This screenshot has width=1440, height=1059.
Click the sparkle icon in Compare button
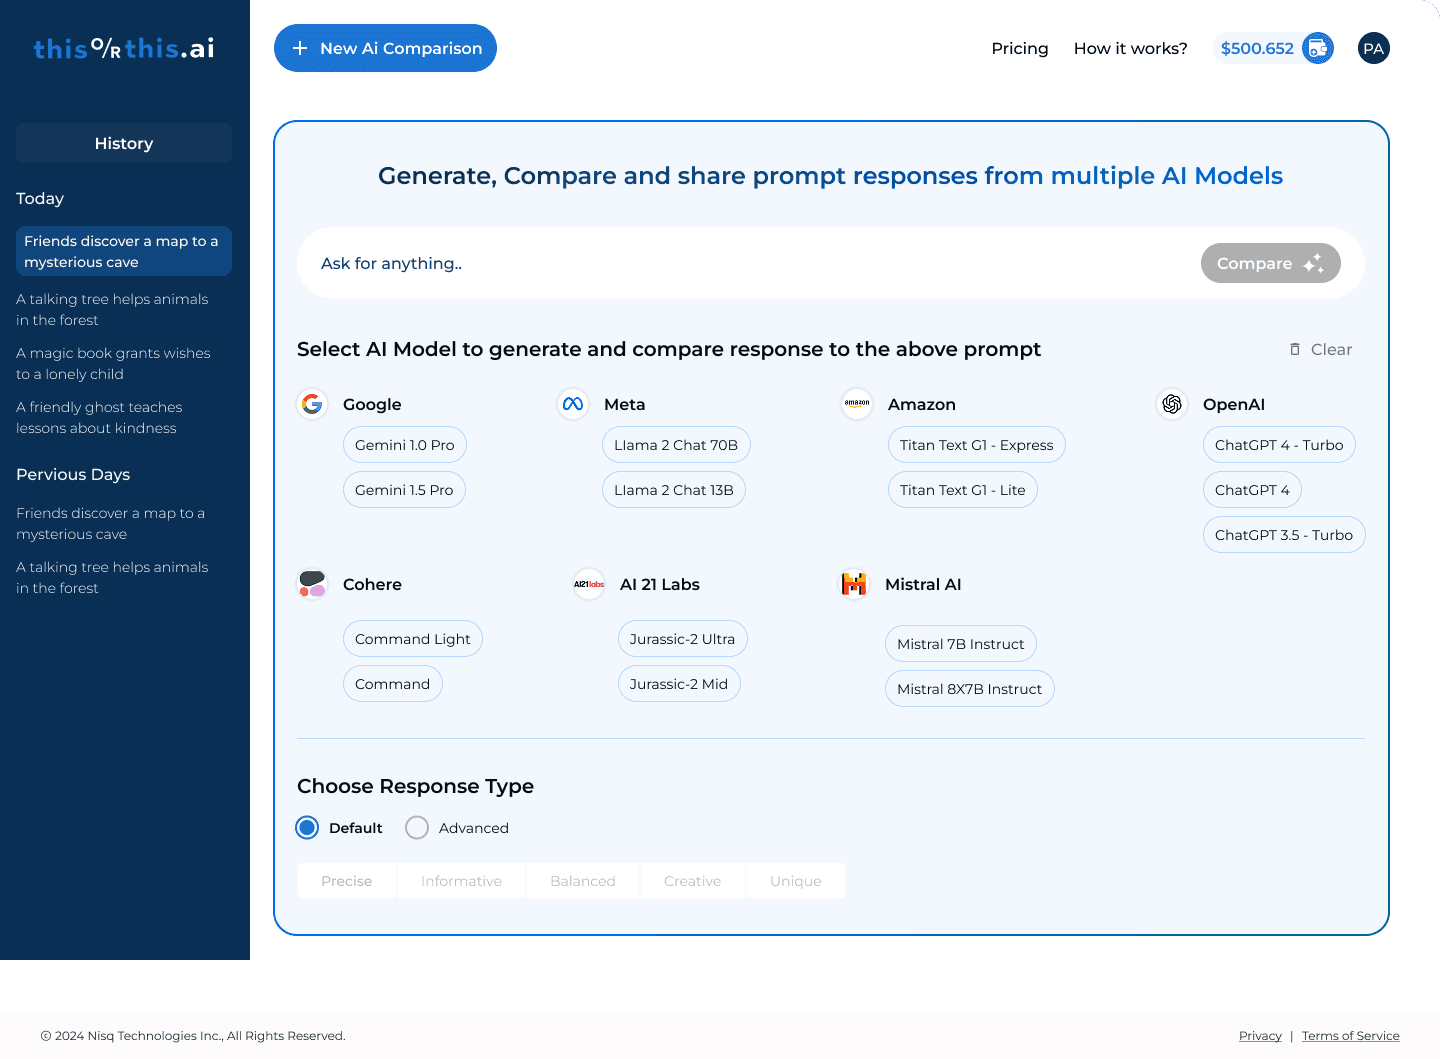click(1313, 263)
